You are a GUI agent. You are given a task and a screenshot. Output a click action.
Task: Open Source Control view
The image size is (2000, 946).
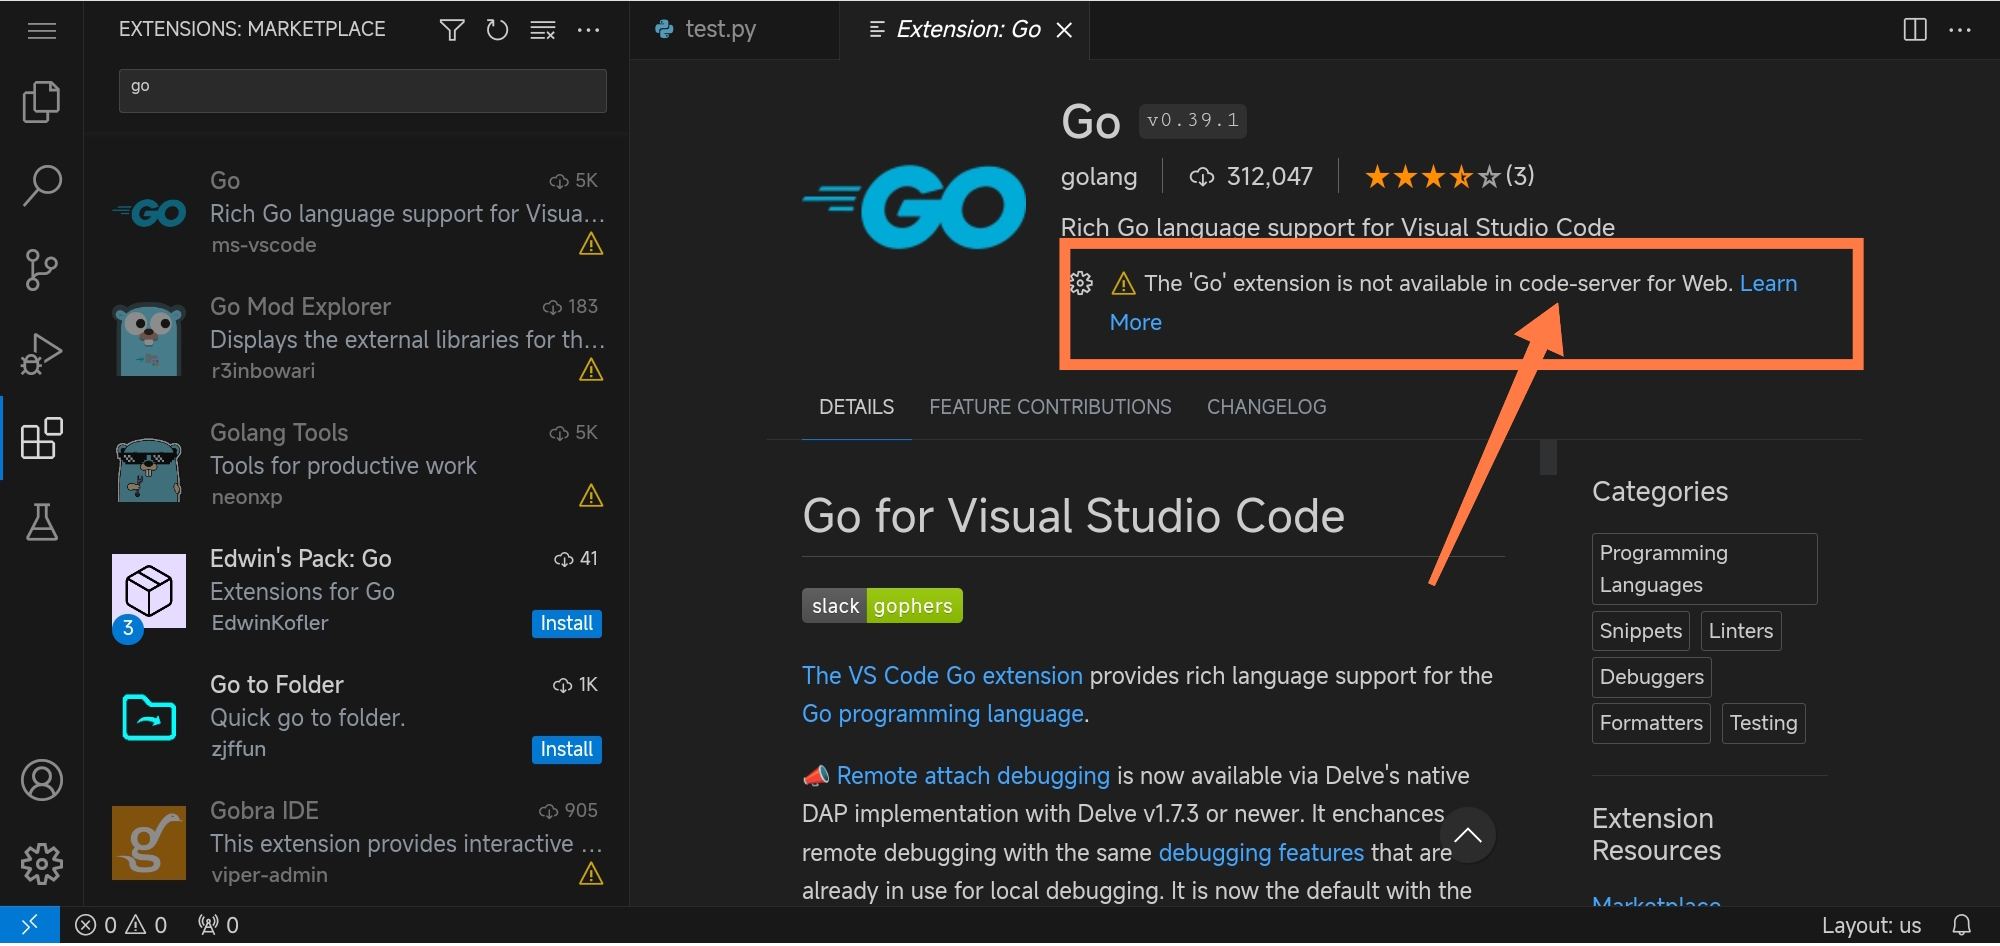tap(41, 269)
